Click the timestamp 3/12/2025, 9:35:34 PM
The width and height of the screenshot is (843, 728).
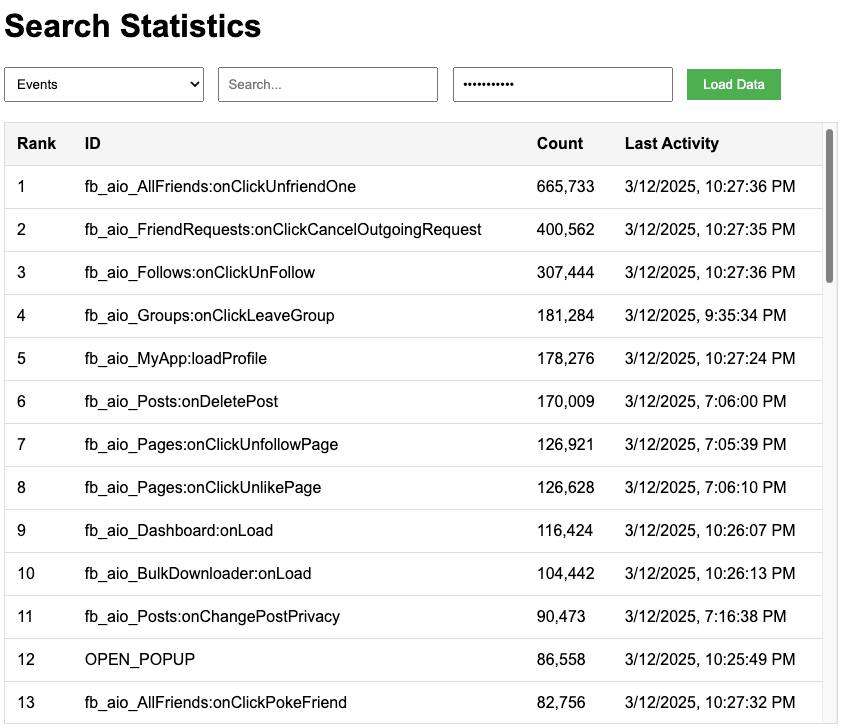click(705, 316)
